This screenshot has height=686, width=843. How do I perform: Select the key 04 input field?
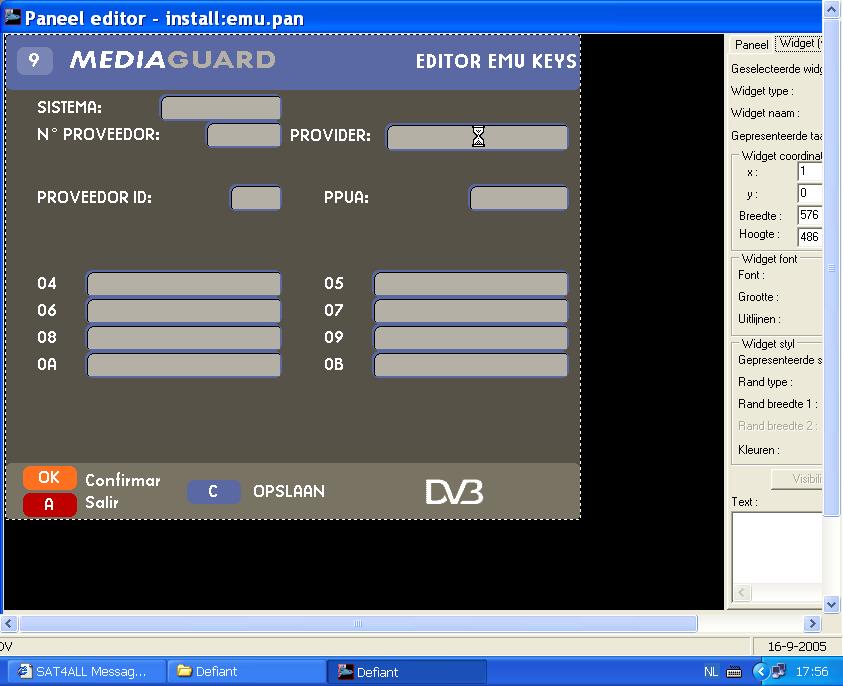click(x=184, y=283)
